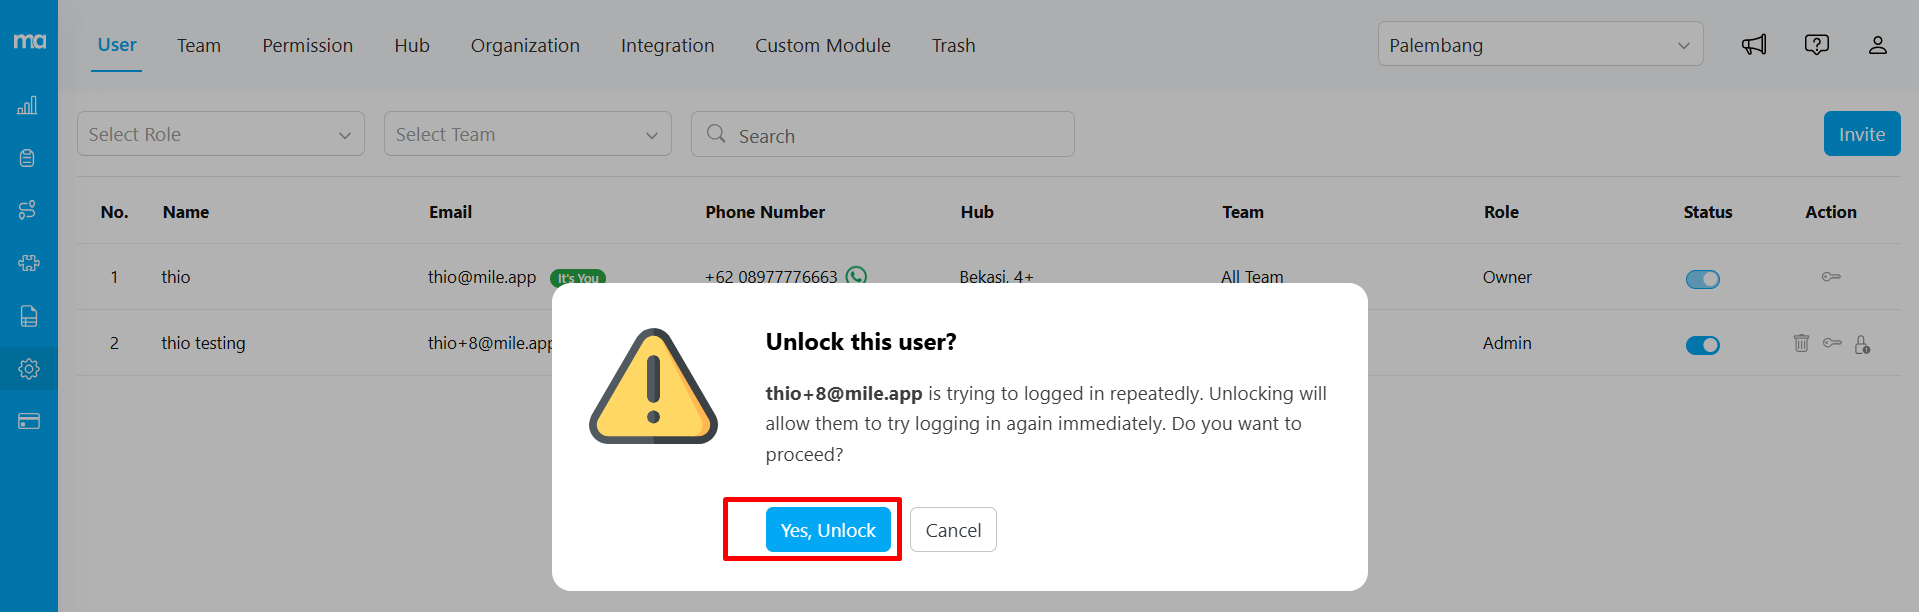Click the puzzle piece icon in sidebar
1919x612 pixels.
coord(28,263)
